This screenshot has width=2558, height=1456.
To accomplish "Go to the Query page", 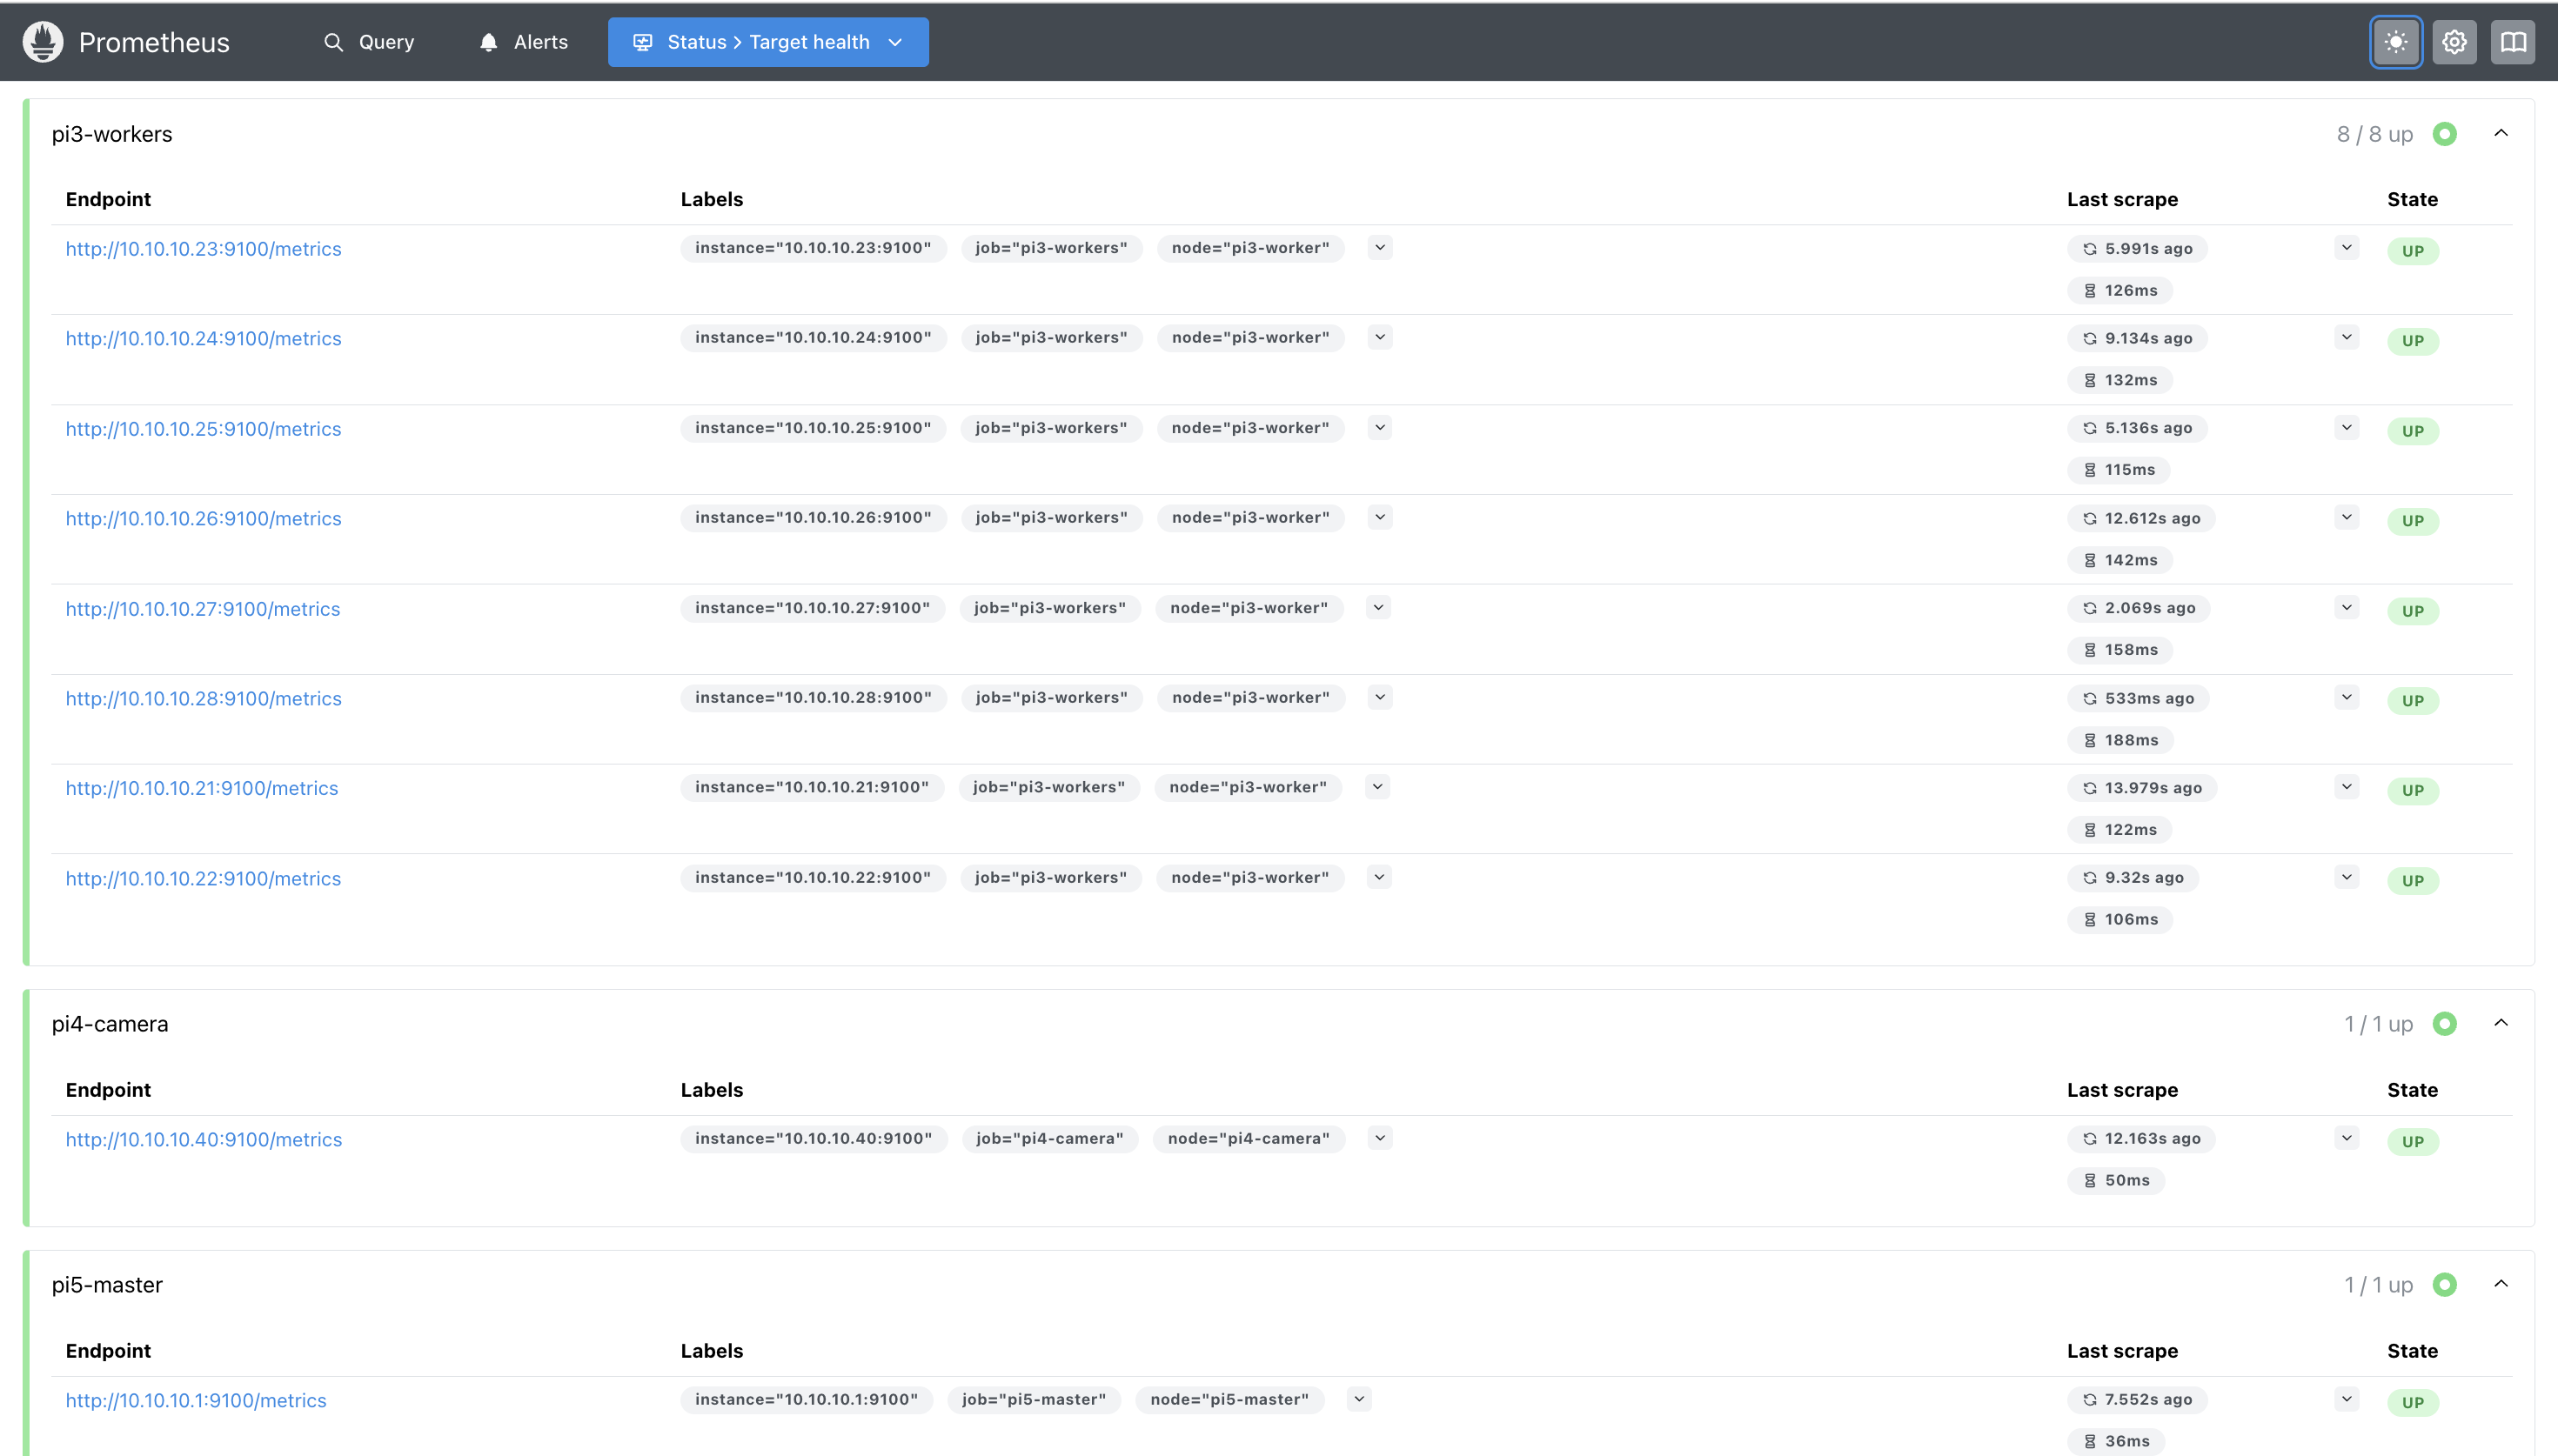I will 369,42.
